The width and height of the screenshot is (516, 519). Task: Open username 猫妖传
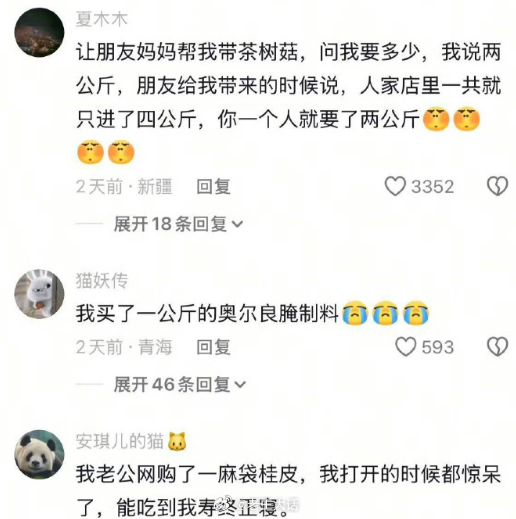coord(102,280)
